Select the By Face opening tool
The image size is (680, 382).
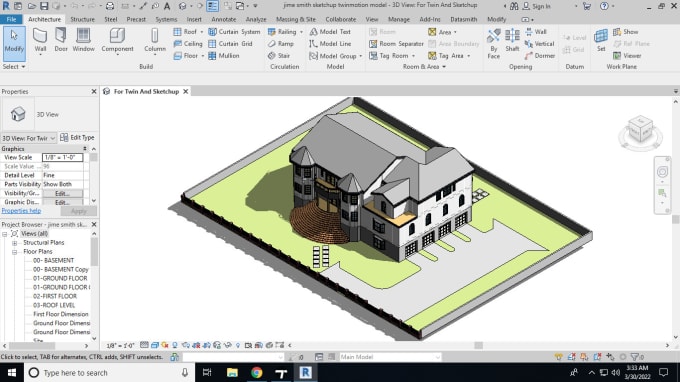click(x=494, y=43)
